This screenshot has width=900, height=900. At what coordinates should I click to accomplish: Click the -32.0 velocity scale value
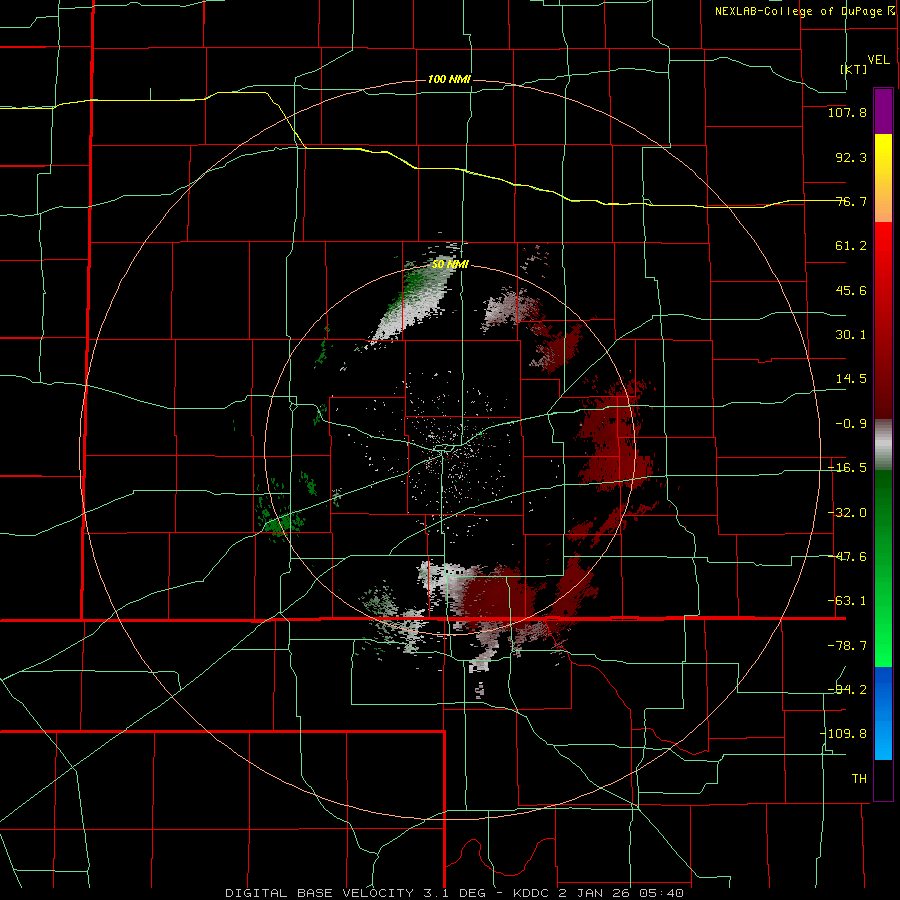pos(847,513)
